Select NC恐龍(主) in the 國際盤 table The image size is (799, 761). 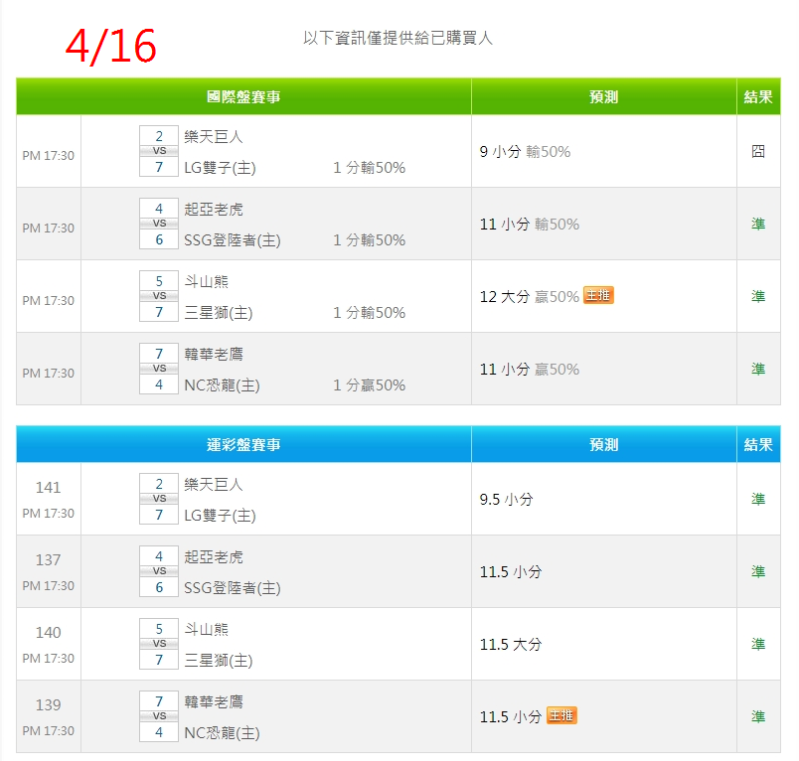point(222,385)
